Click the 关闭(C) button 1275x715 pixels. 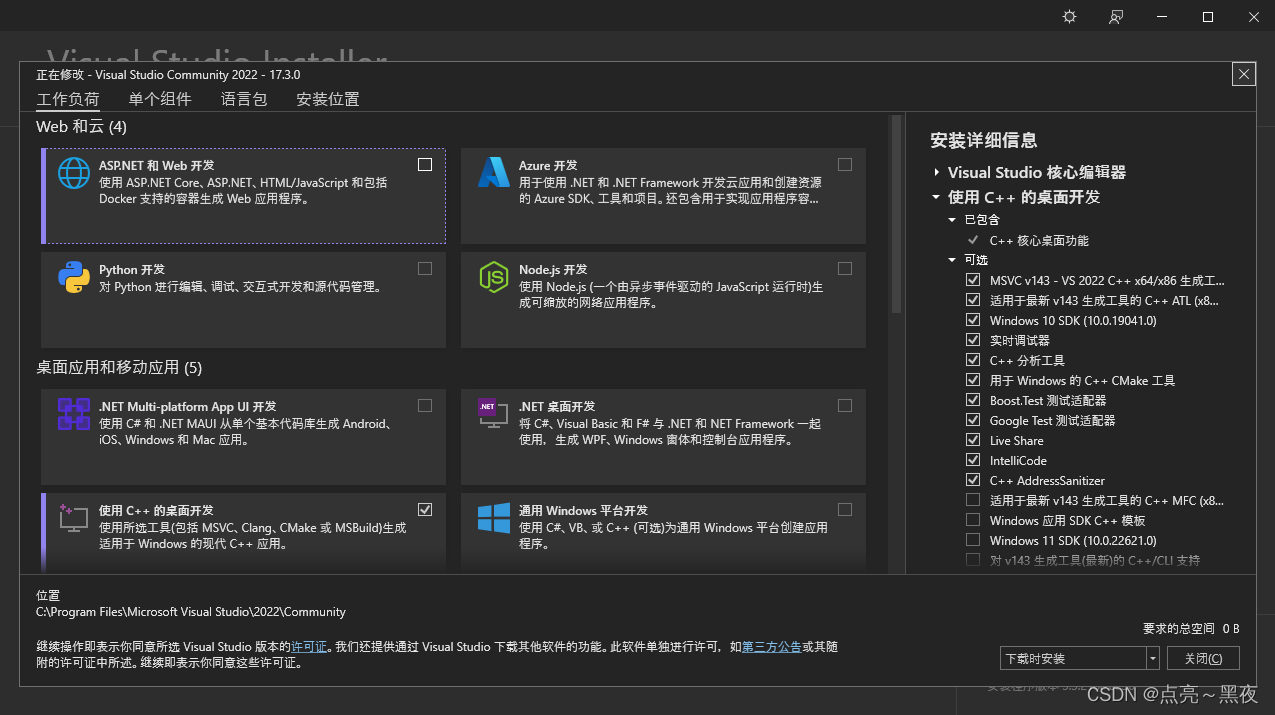tap(1203, 658)
